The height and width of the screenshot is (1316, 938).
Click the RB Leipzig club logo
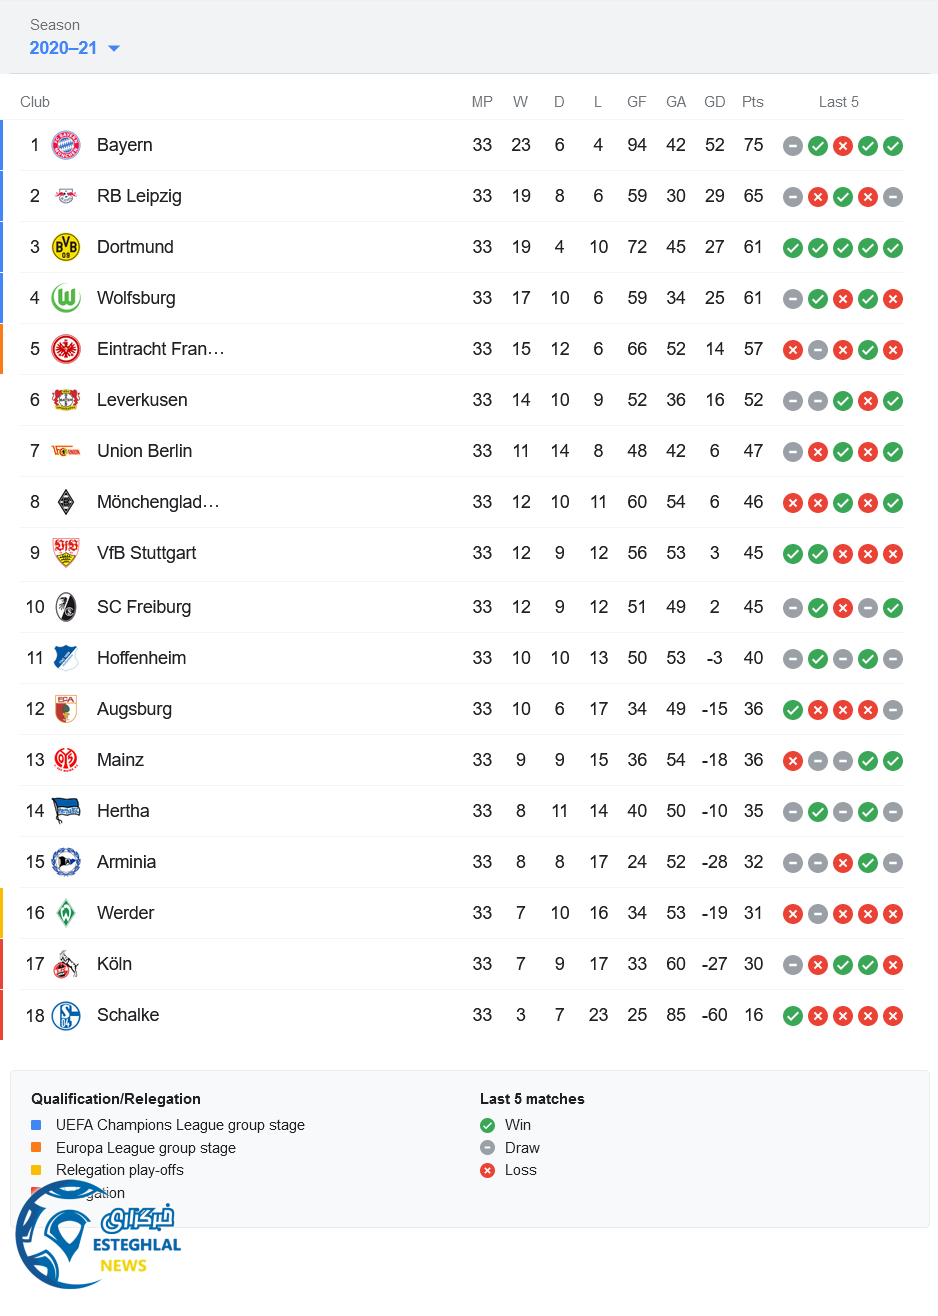coord(66,196)
